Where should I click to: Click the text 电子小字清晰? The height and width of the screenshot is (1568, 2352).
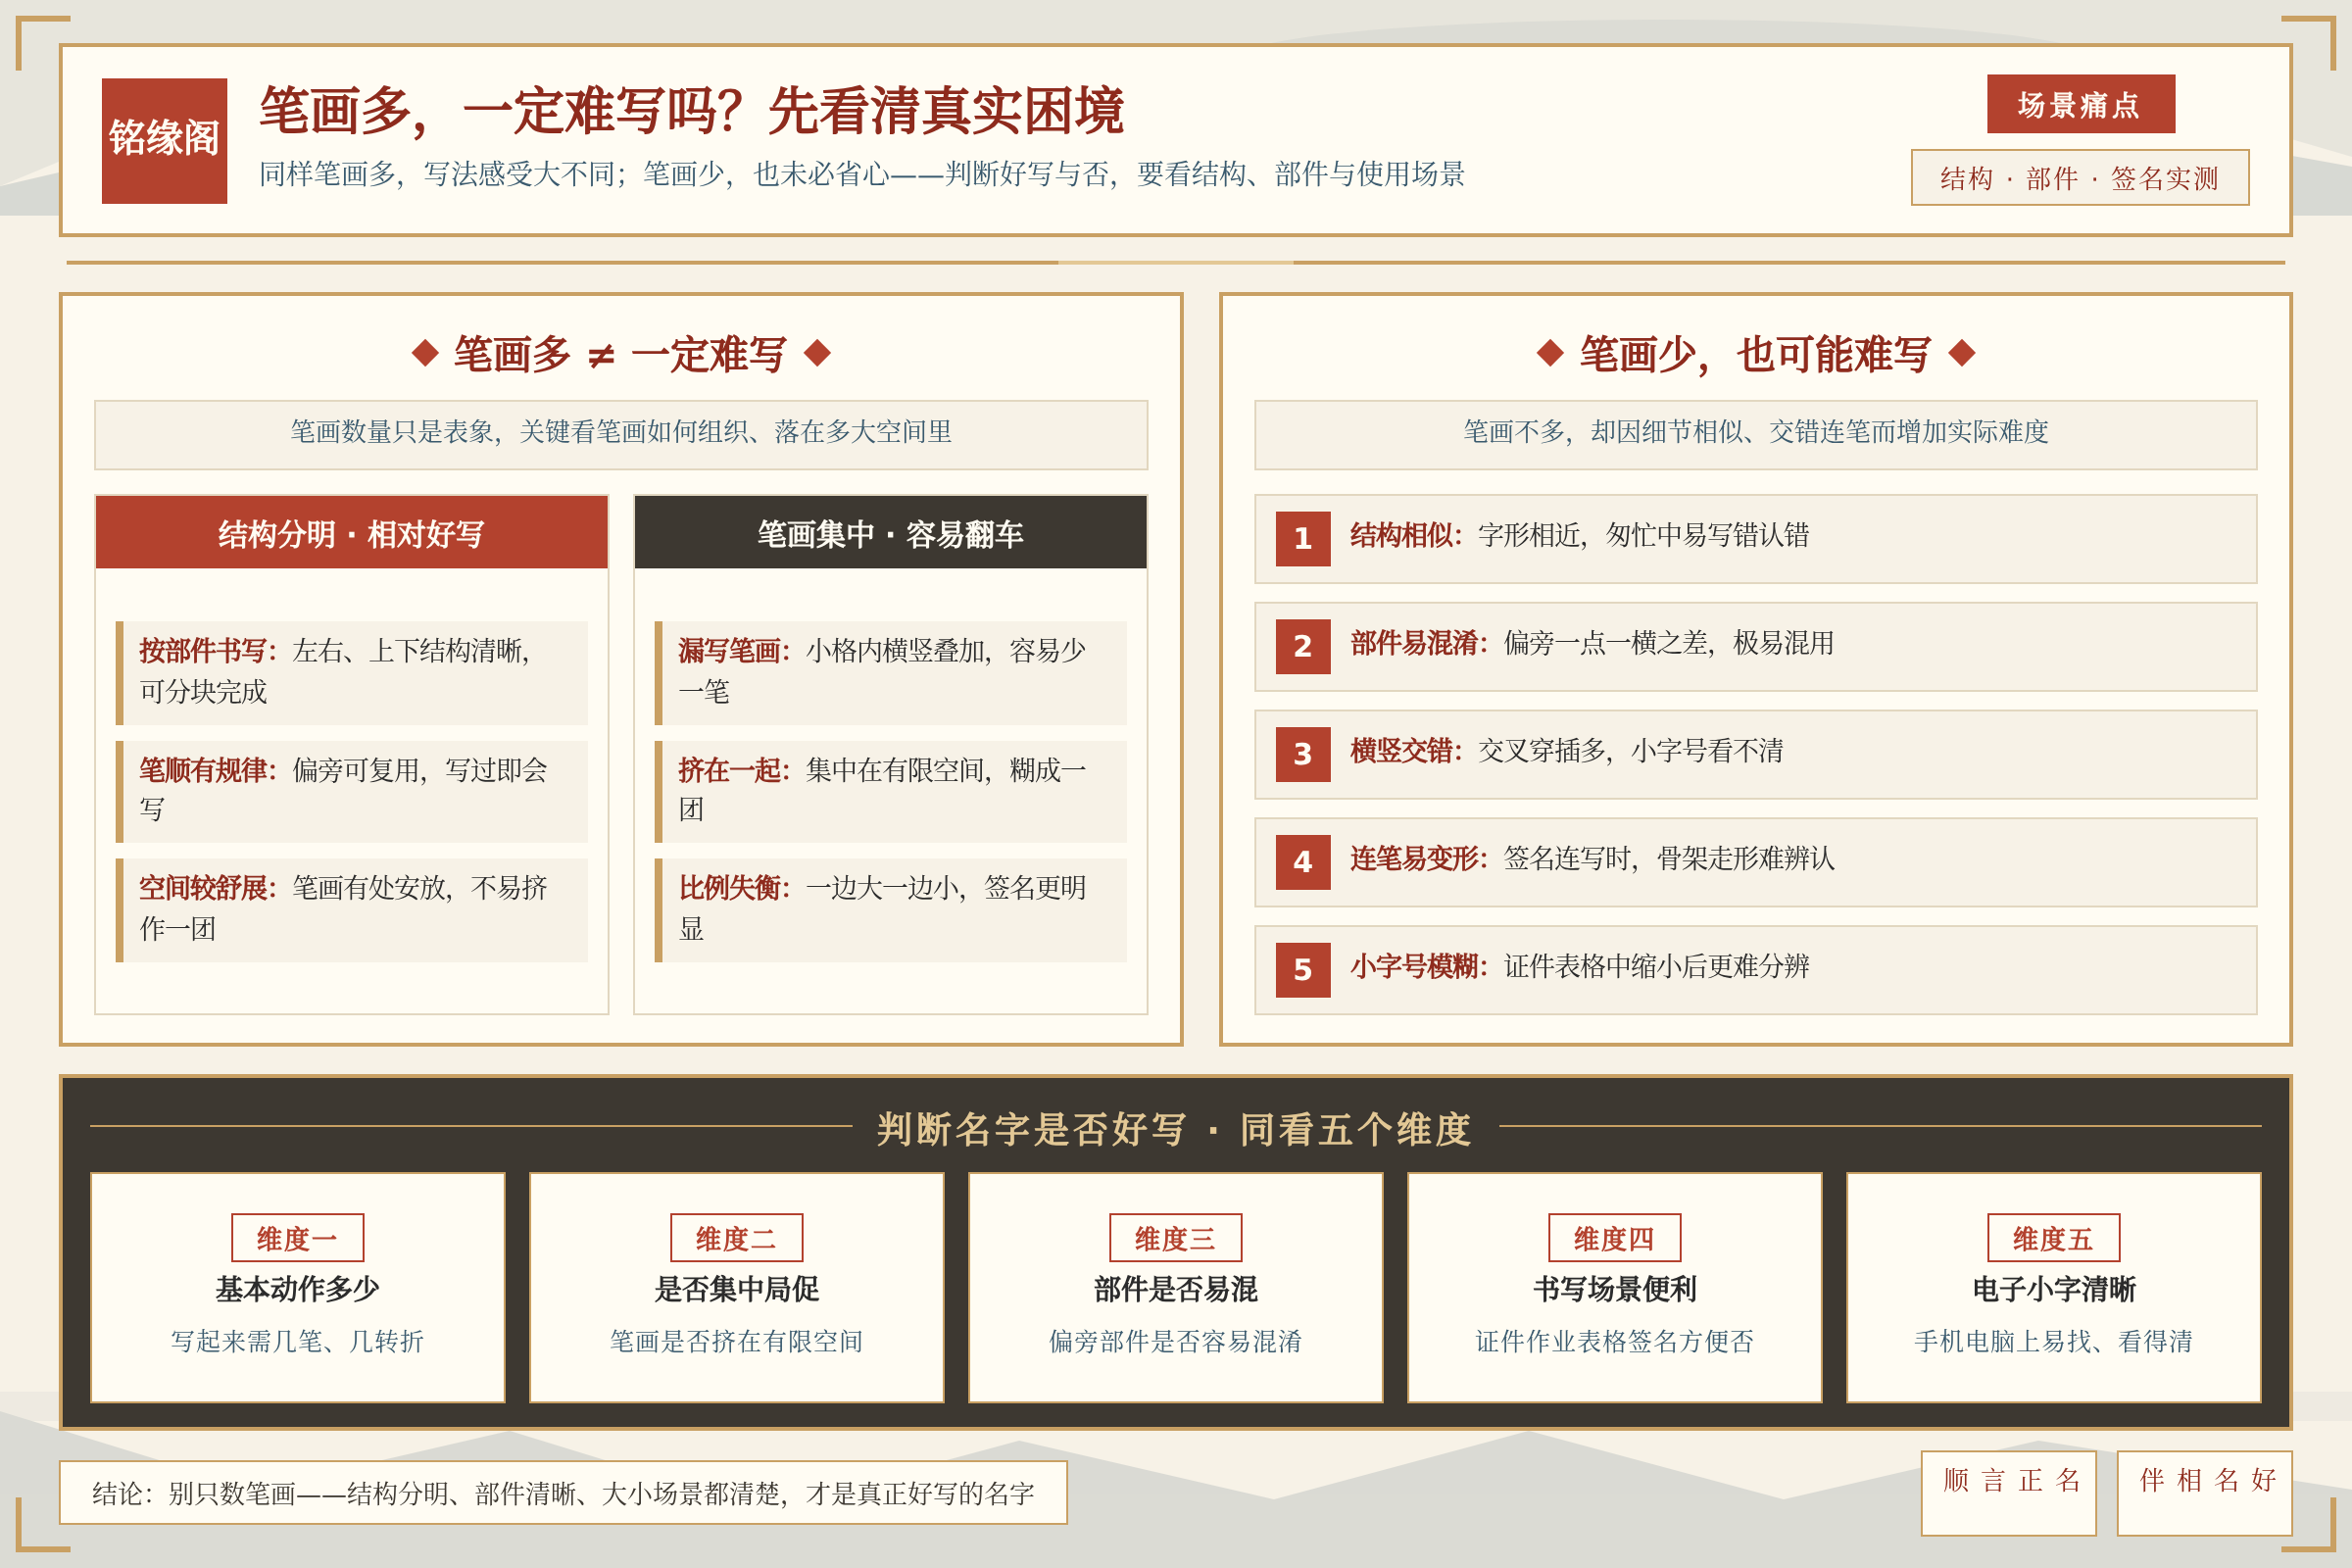(x=2054, y=1289)
